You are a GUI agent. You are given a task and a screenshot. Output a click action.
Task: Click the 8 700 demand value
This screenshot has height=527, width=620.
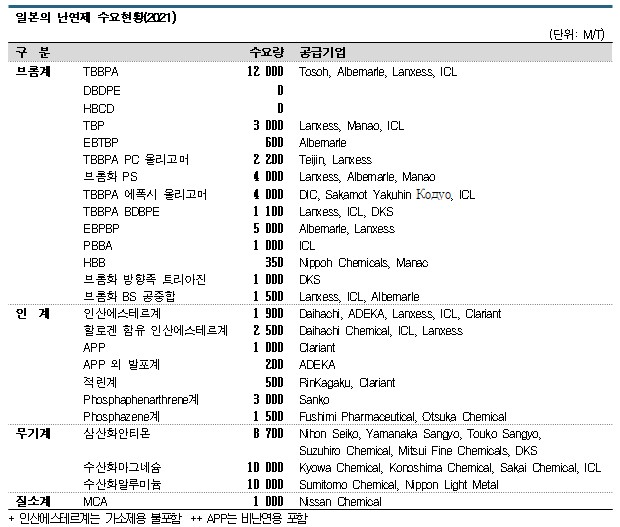tap(266, 433)
